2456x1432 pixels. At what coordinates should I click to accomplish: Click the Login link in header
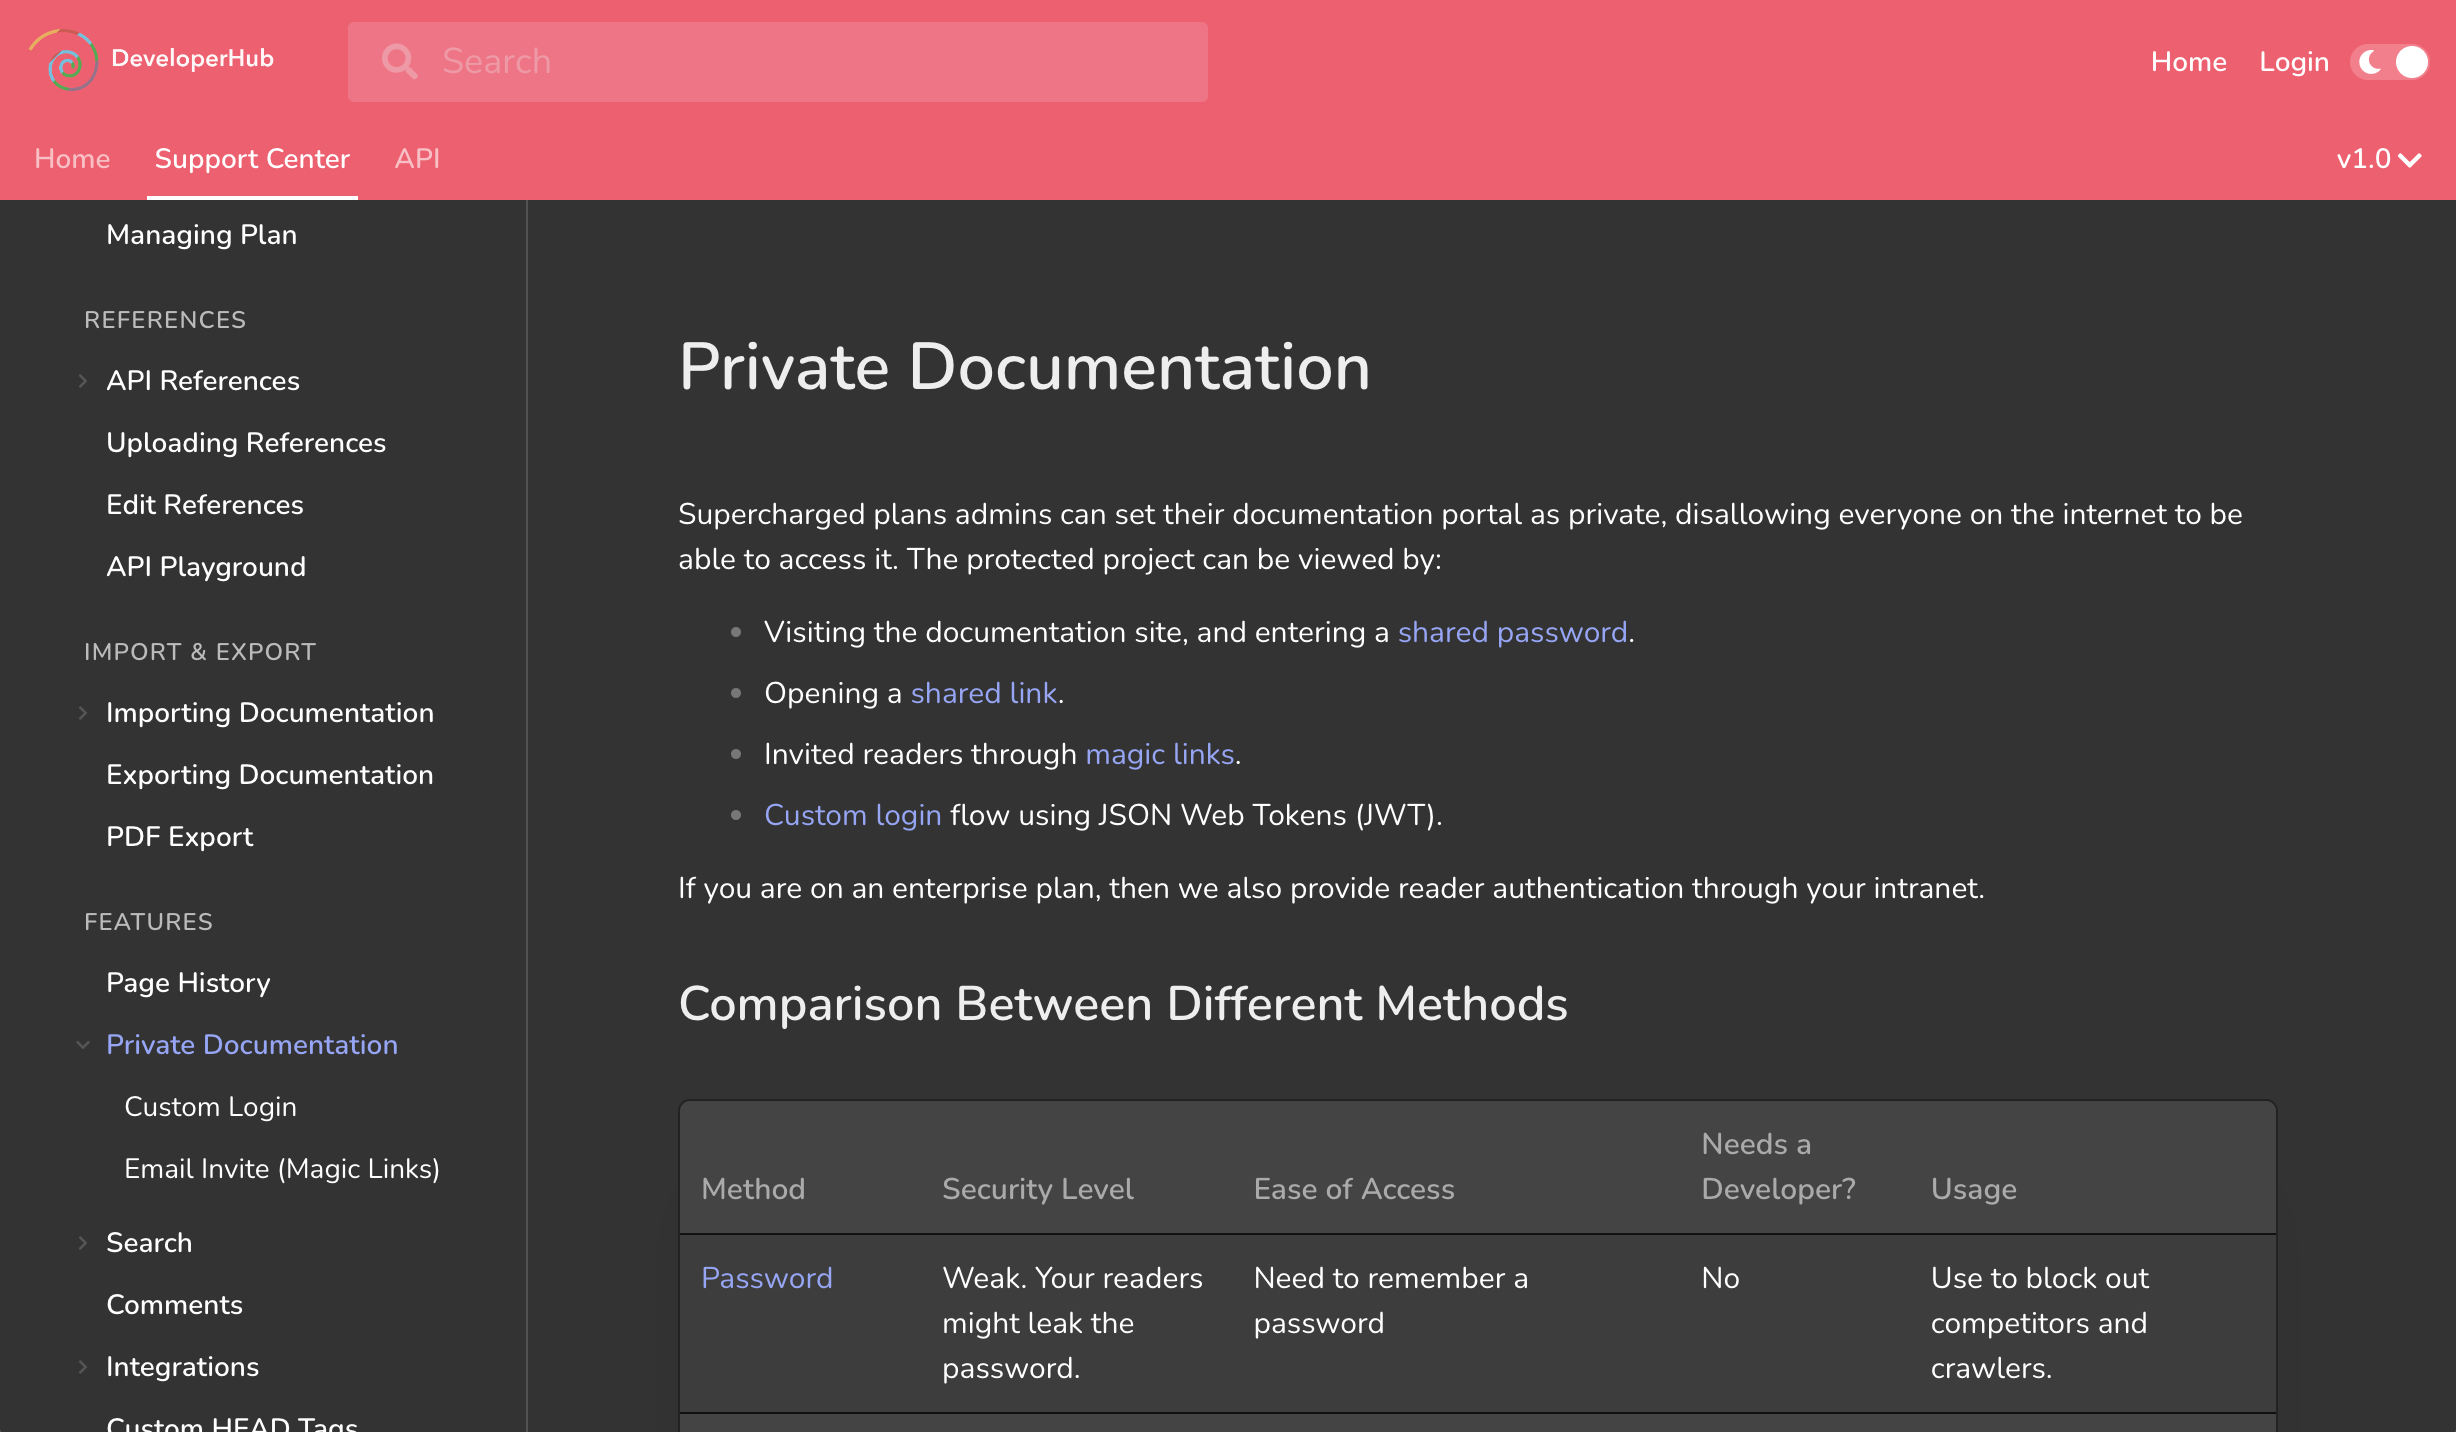point(2293,62)
